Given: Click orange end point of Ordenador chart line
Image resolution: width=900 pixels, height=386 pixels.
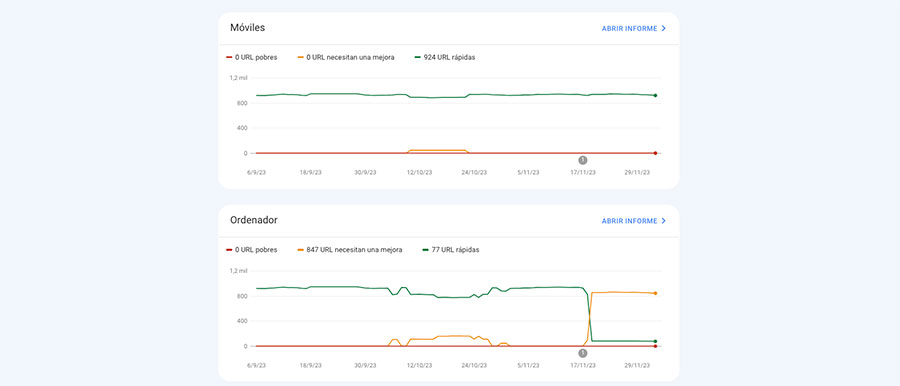Looking at the screenshot, I should (x=655, y=293).
